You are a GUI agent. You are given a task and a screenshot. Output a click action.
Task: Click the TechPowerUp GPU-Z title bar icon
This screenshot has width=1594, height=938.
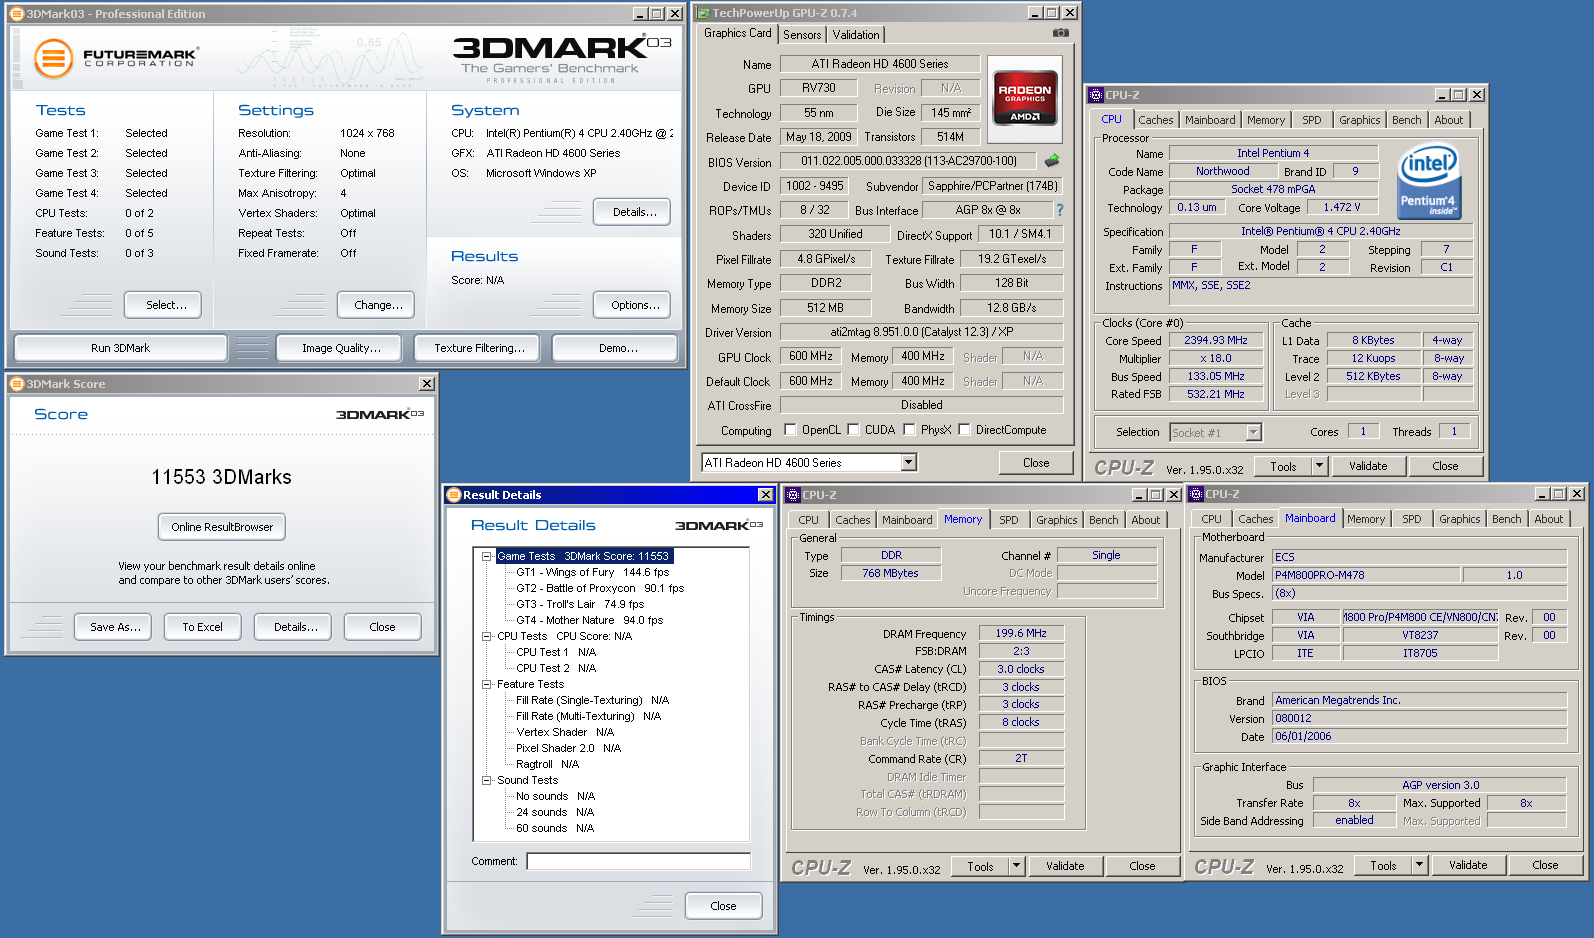[x=704, y=13]
